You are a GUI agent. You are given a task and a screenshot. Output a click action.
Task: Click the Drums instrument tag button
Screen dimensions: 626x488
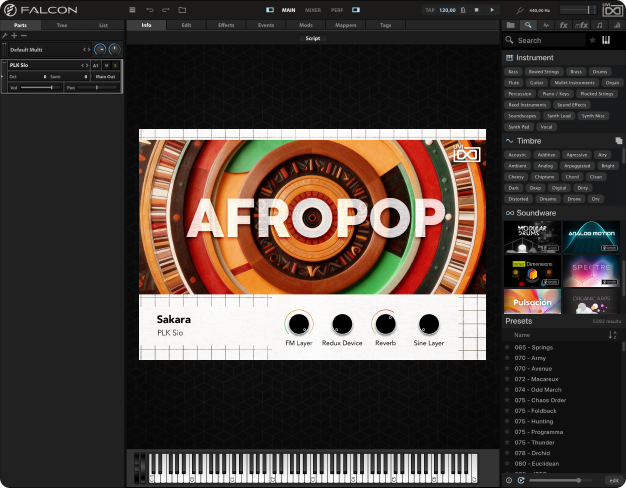coord(600,72)
